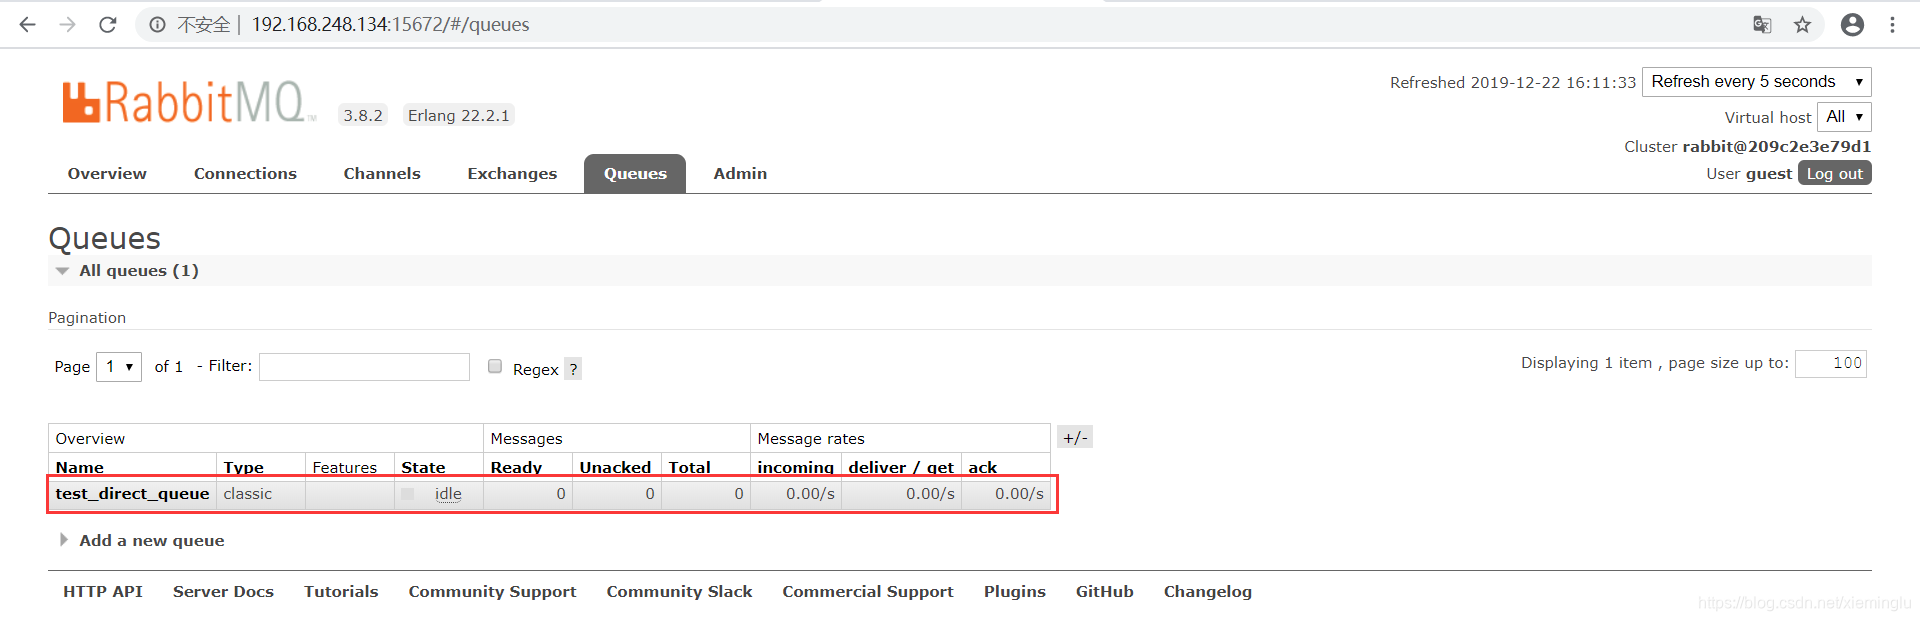The width and height of the screenshot is (1920, 621).
Task: Open the HTTP API link
Action: [103, 592]
